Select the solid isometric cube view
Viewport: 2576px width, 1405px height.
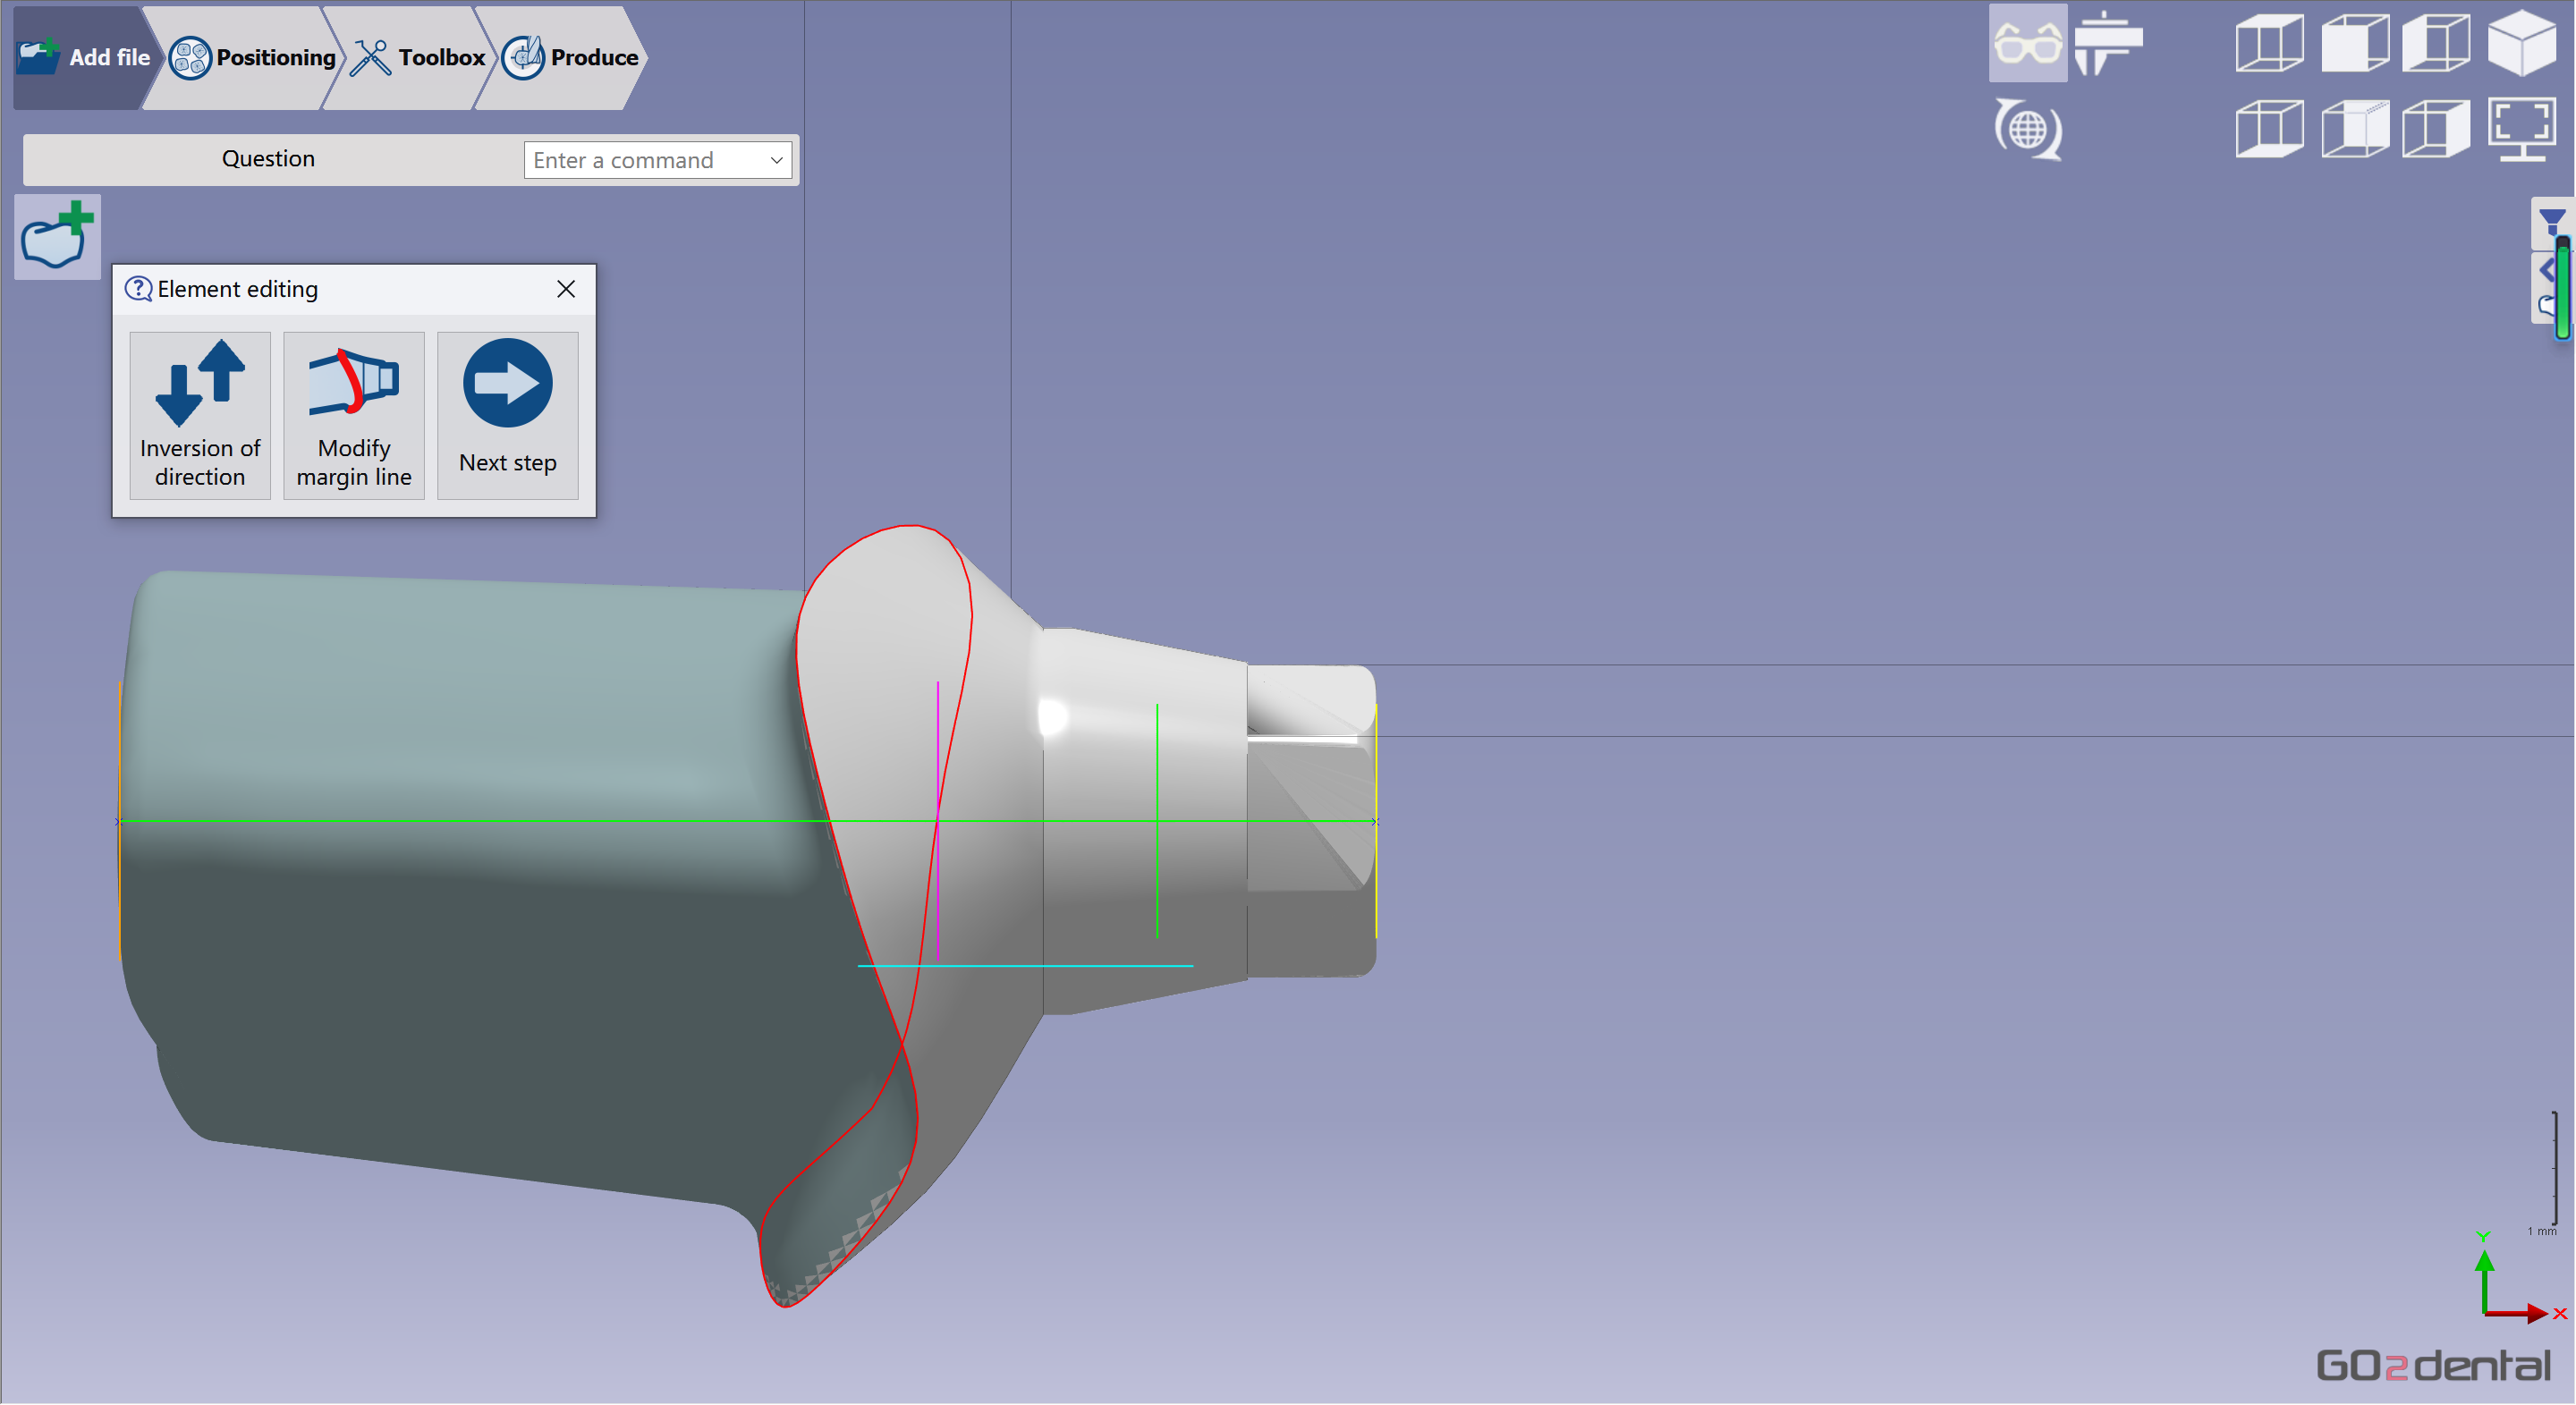point(2521,43)
